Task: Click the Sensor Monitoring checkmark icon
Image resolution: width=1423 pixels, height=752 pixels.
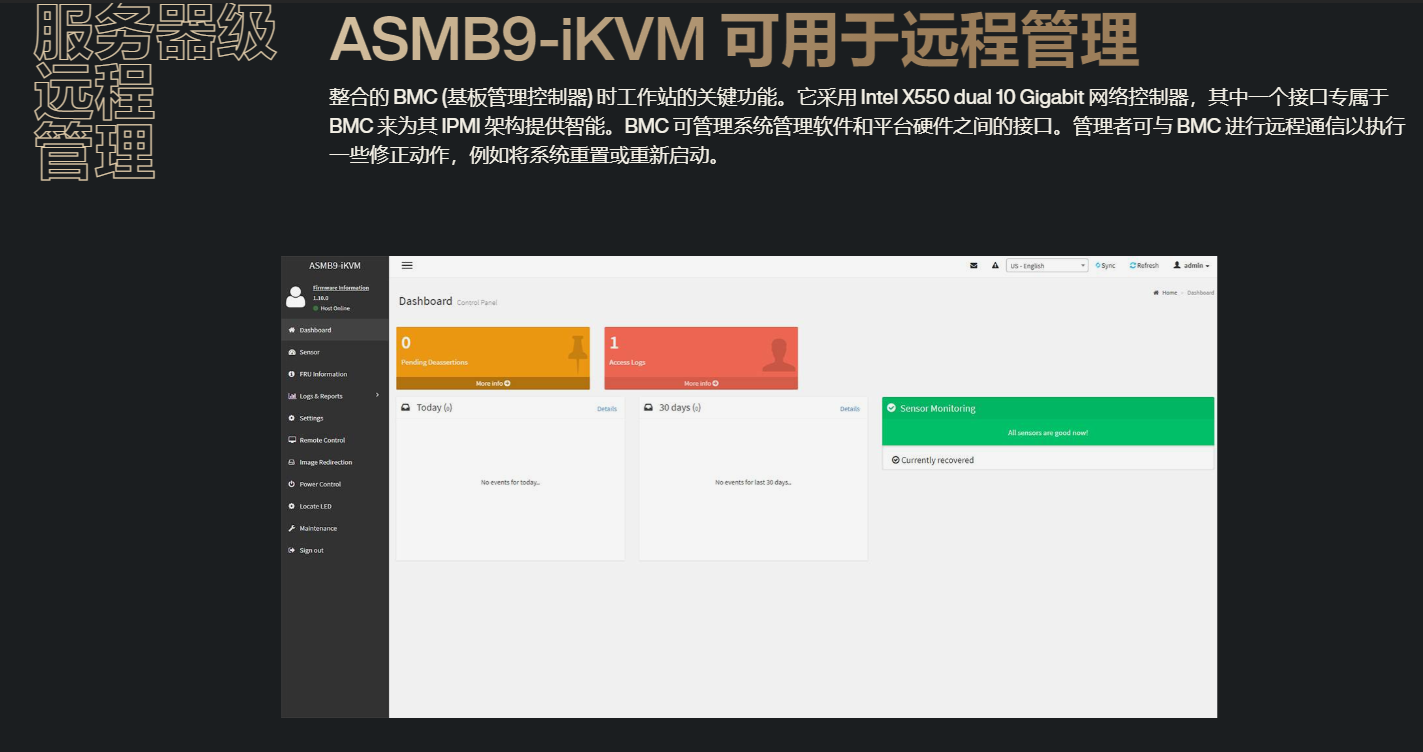Action: coord(891,408)
